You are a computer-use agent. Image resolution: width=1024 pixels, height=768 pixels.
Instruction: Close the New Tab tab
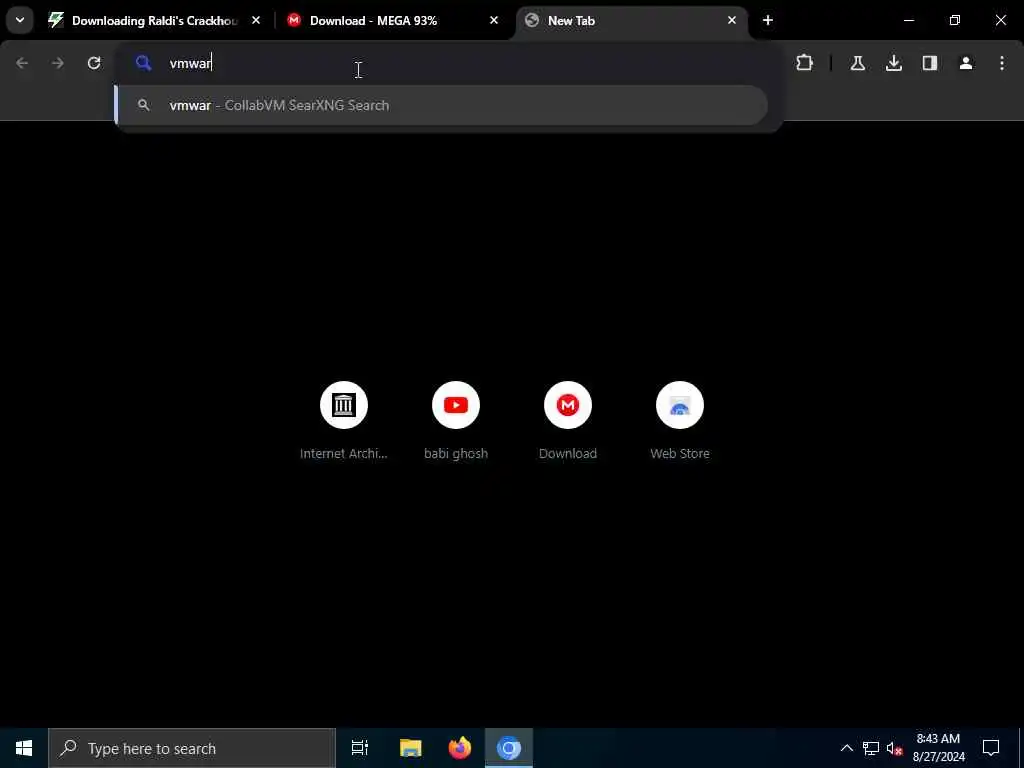(x=731, y=21)
